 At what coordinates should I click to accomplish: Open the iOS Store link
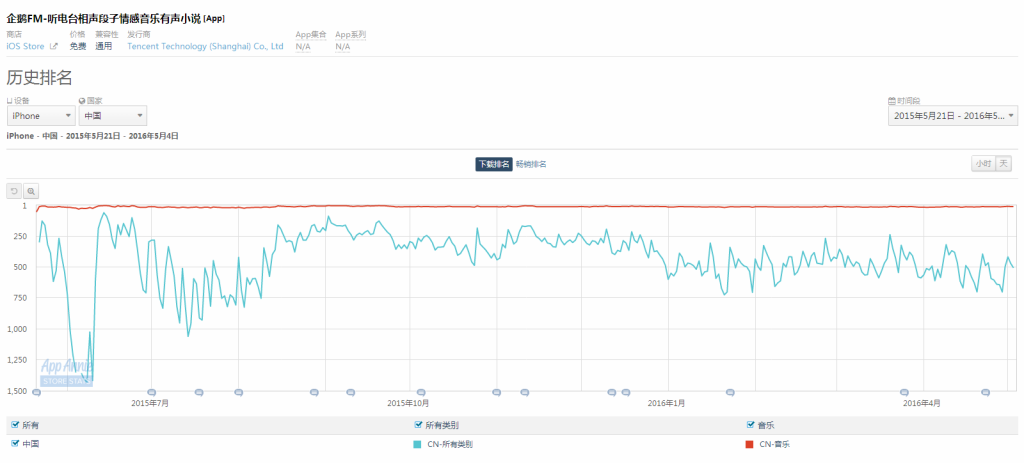(x=25, y=46)
